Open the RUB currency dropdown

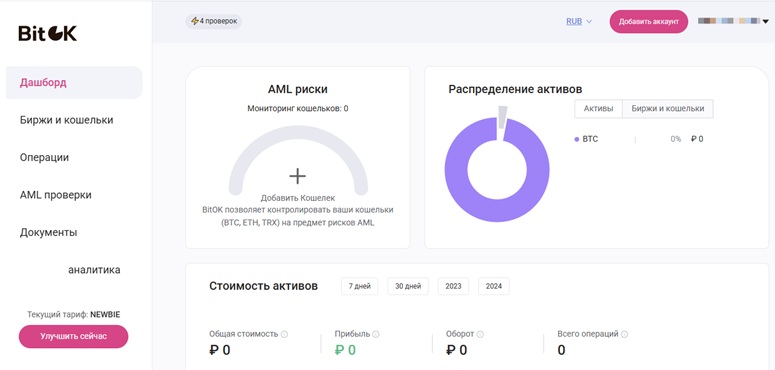(x=579, y=22)
